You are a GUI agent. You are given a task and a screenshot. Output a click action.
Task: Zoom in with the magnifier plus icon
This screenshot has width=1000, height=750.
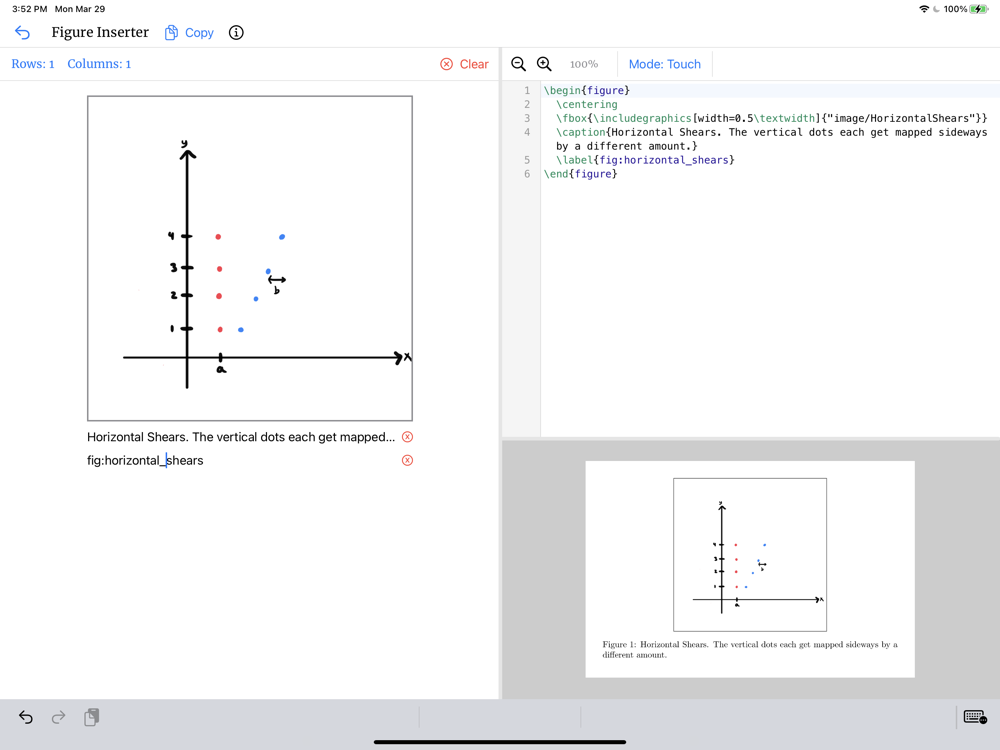coord(544,64)
